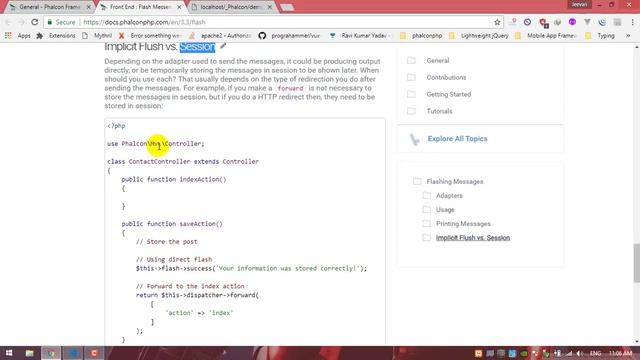640x360 pixels.
Task: Jump to the Adapters section
Action: [449, 196]
